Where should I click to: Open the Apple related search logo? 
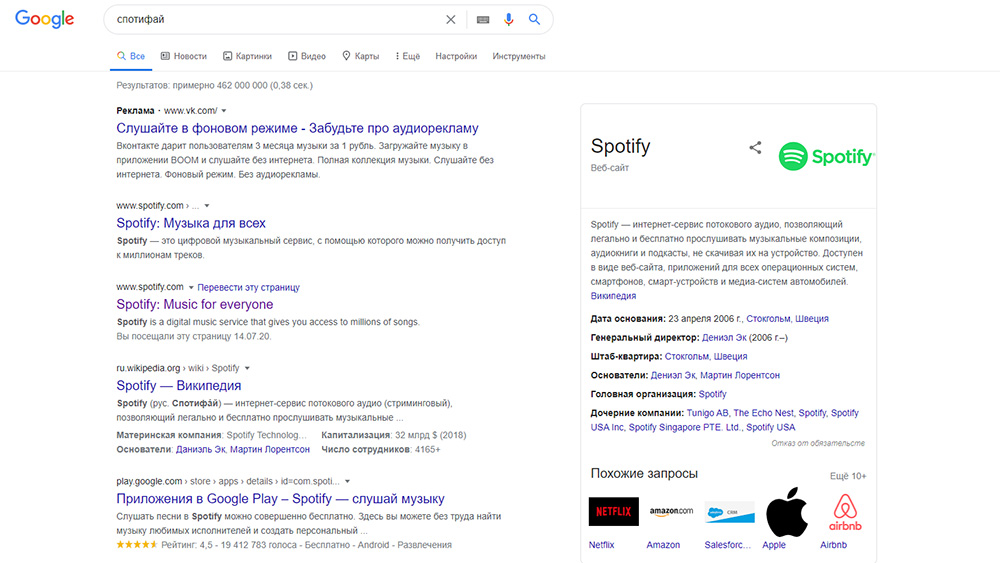pyautogui.click(x=787, y=511)
